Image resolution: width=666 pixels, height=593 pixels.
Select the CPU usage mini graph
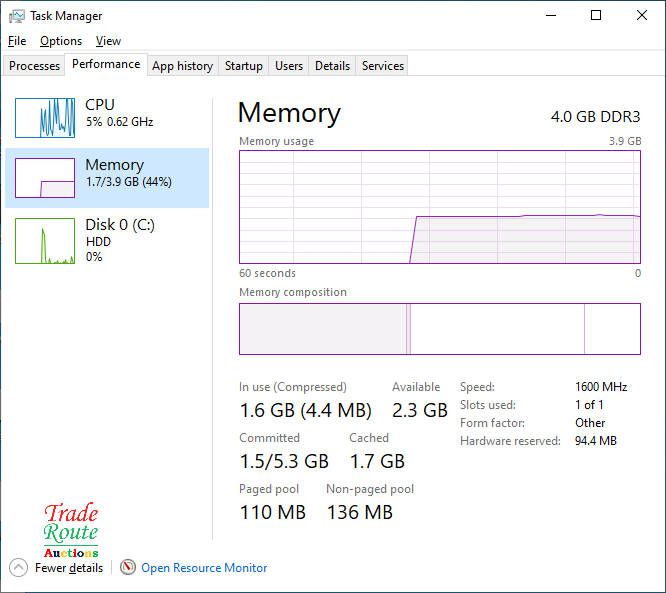click(44, 118)
